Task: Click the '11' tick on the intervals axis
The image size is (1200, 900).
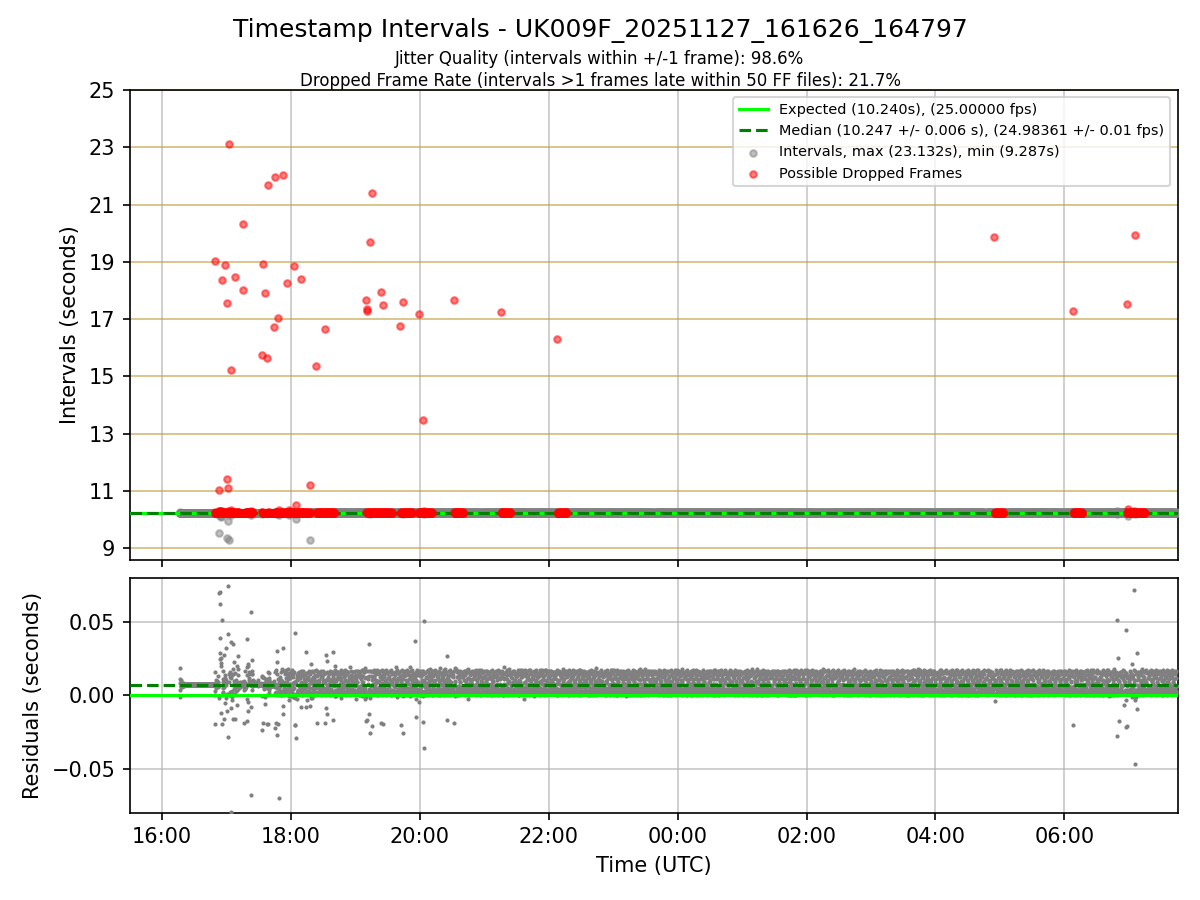Action: click(104, 492)
